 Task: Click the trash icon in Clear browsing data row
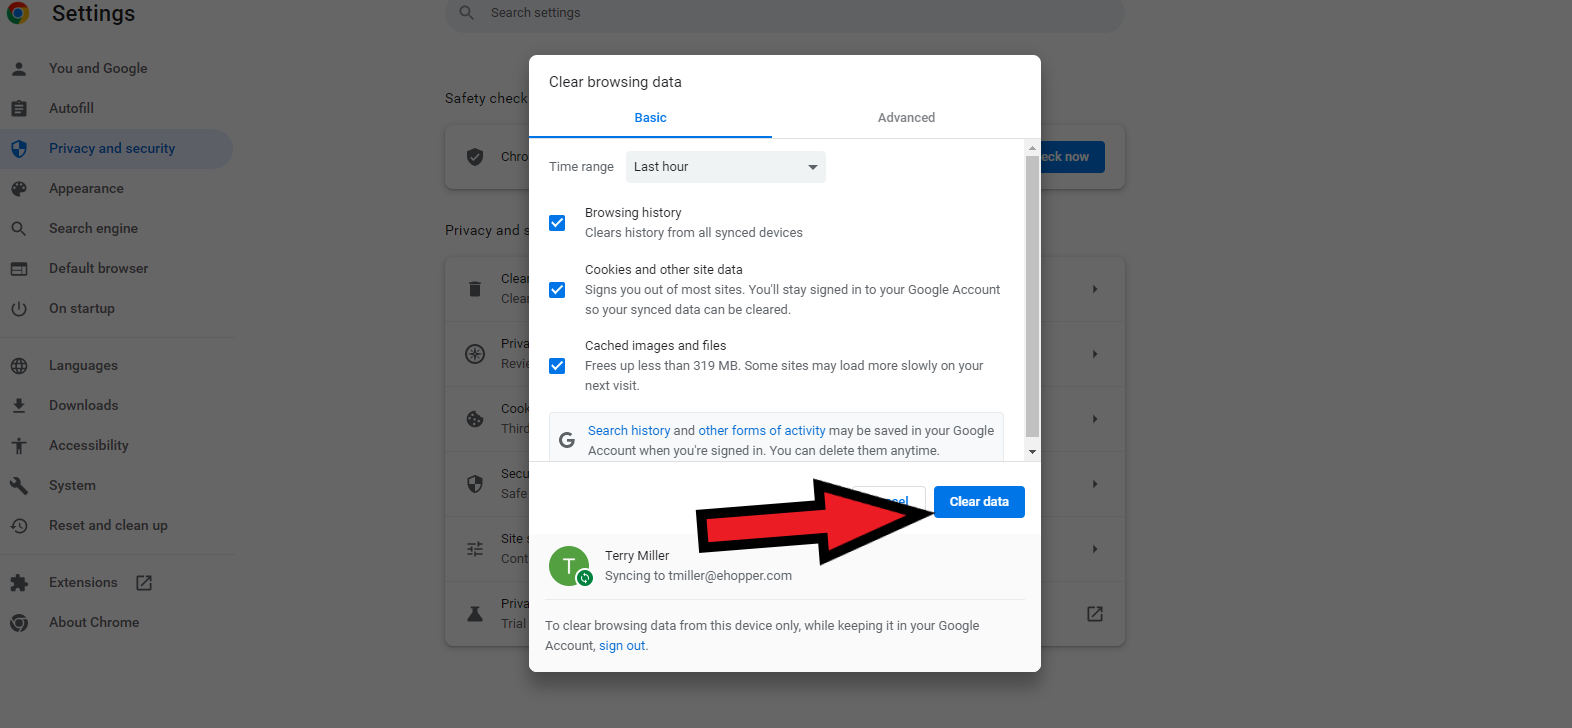[x=475, y=289]
